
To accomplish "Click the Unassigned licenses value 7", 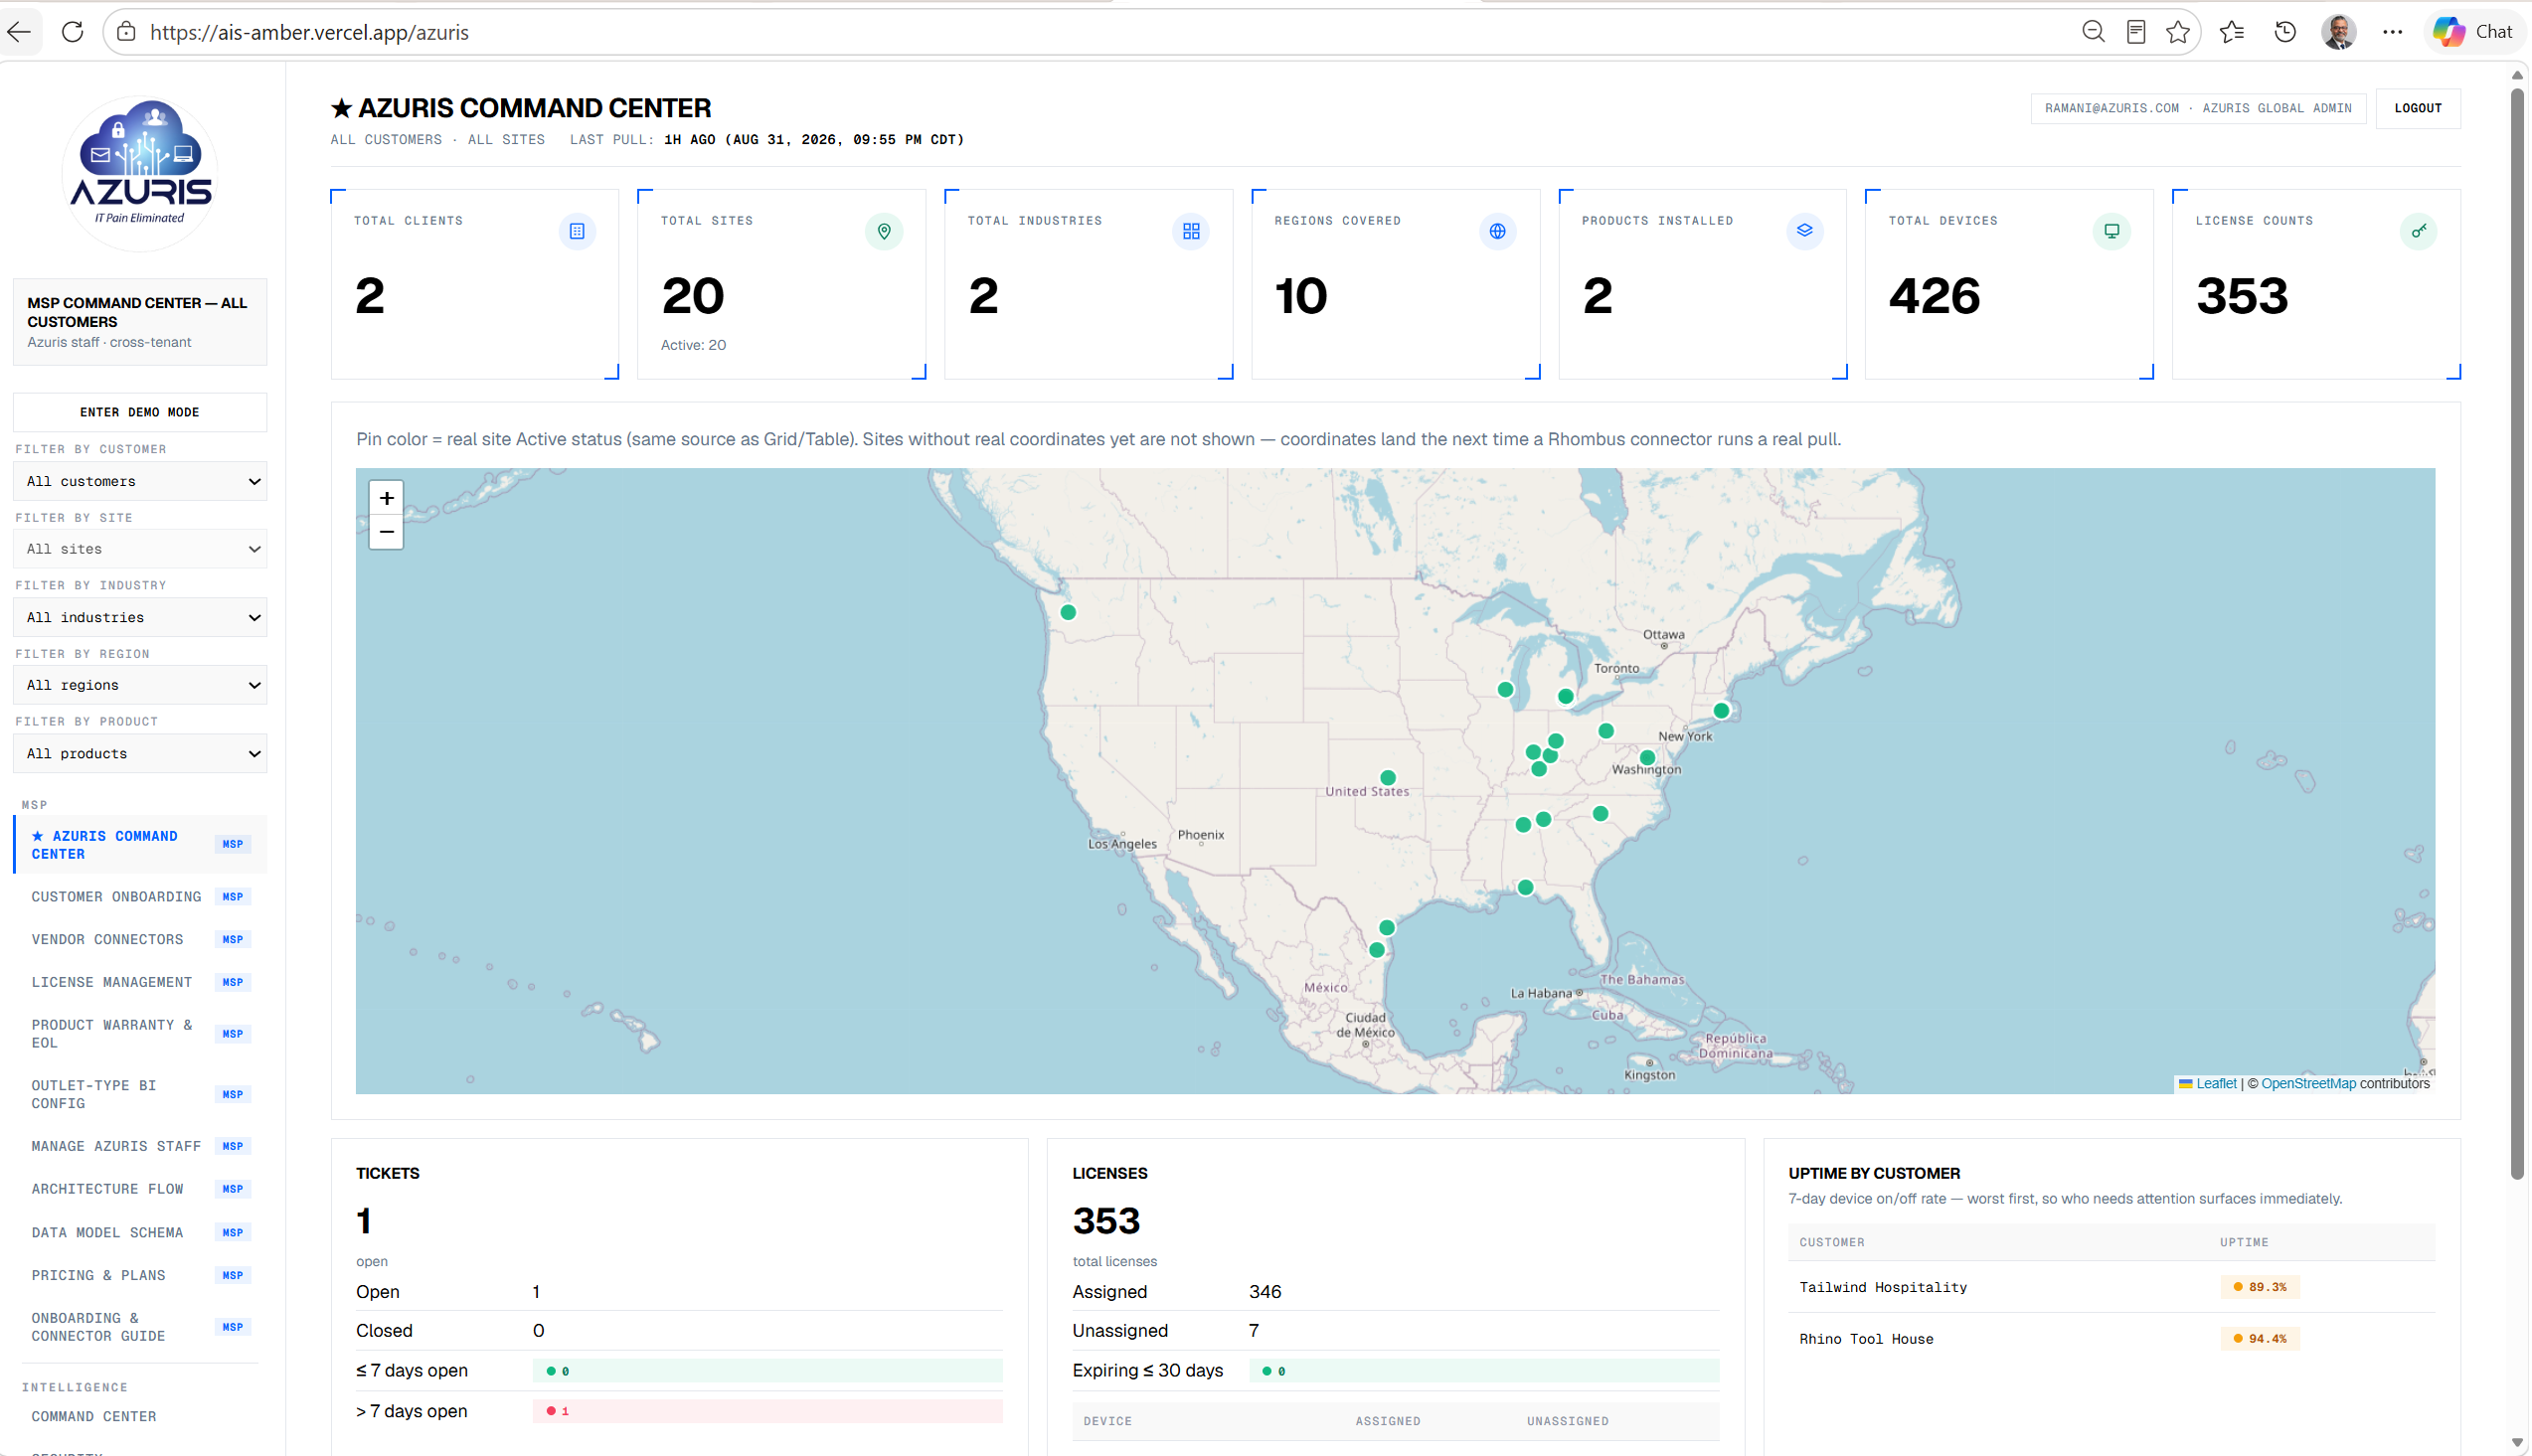I will pyautogui.click(x=1254, y=1331).
